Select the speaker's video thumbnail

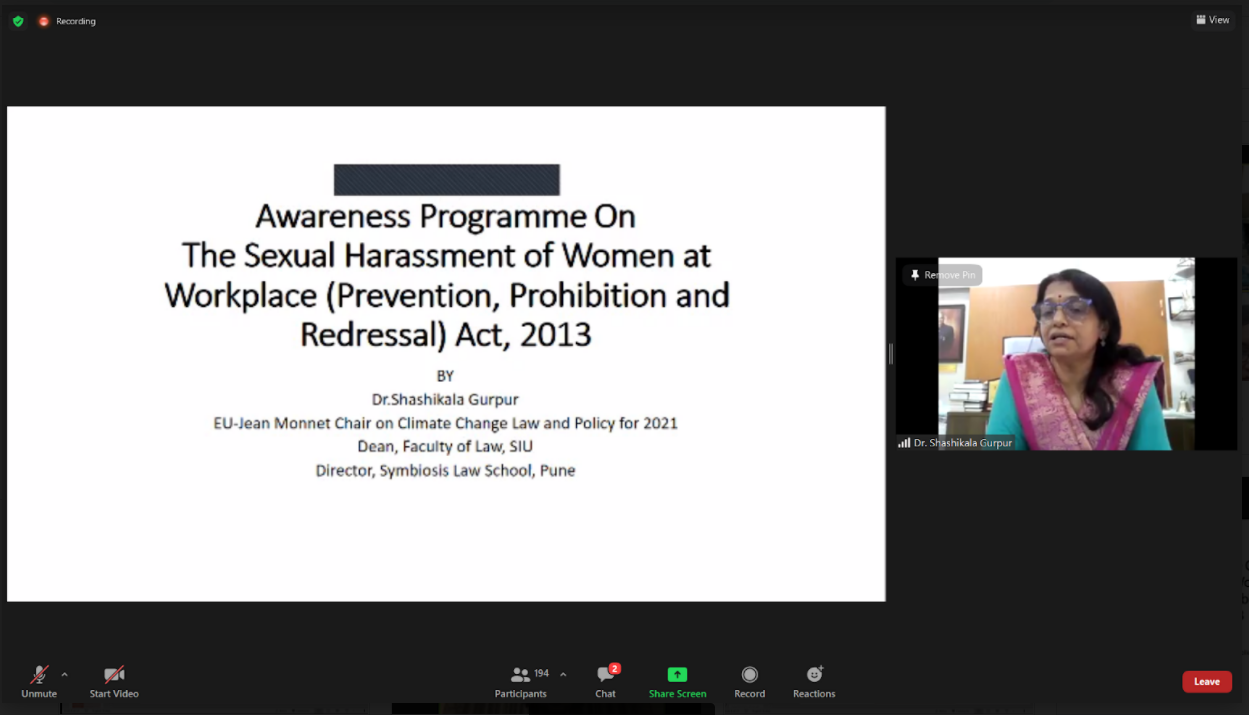pyautogui.click(x=1066, y=353)
